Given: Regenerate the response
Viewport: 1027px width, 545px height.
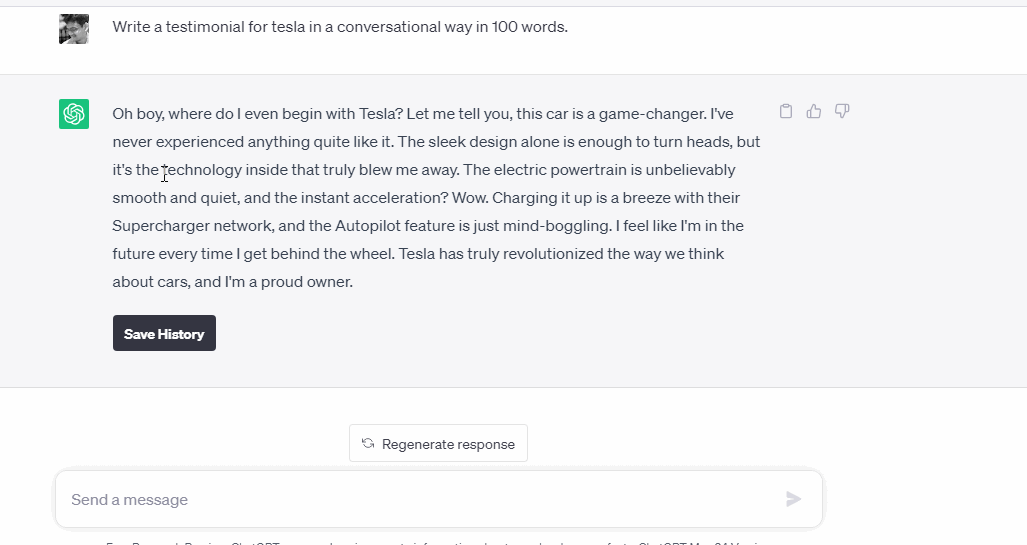Looking at the screenshot, I should pyautogui.click(x=438, y=444).
